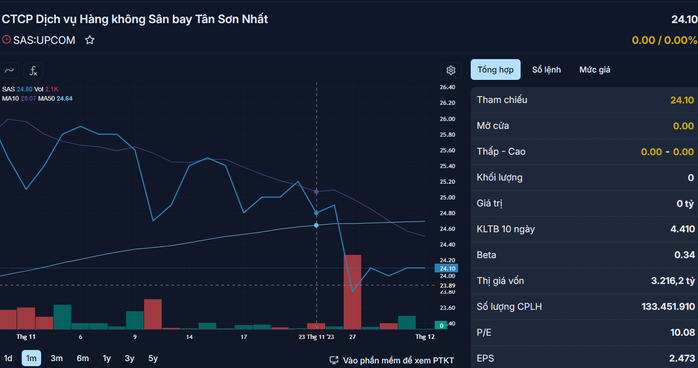This screenshot has height=368, width=698.
Task: Click the monitor icon beside Vào phần mềm
Action: (x=333, y=360)
